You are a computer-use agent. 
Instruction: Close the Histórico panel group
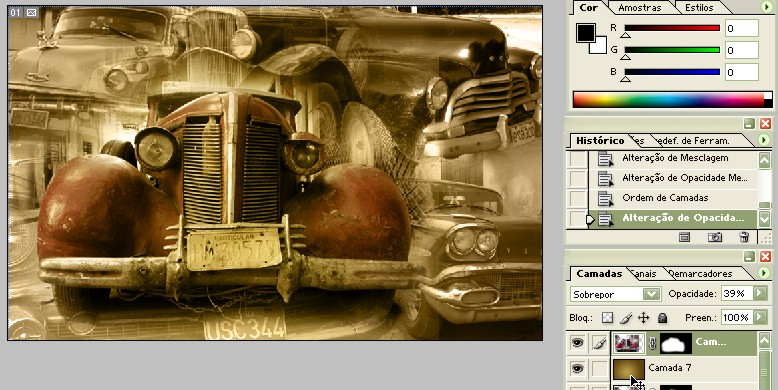point(766,124)
